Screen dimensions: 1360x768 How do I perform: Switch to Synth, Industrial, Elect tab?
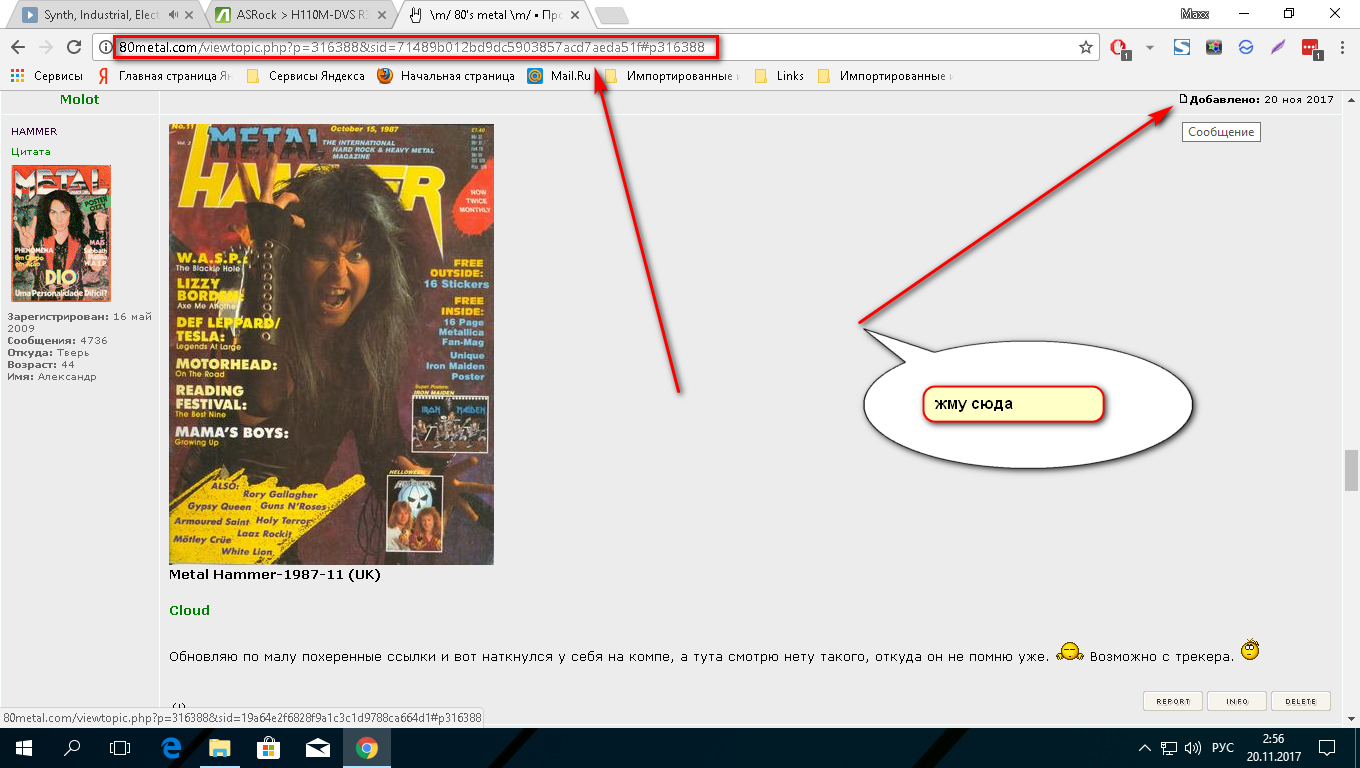102,15
